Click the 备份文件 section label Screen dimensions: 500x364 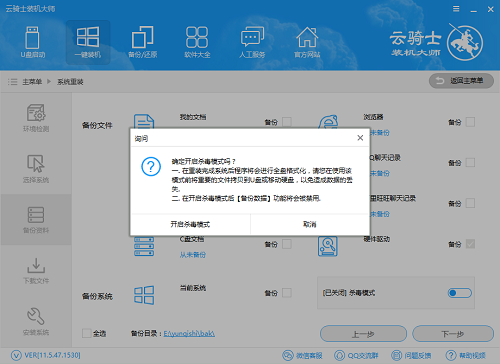click(x=97, y=125)
